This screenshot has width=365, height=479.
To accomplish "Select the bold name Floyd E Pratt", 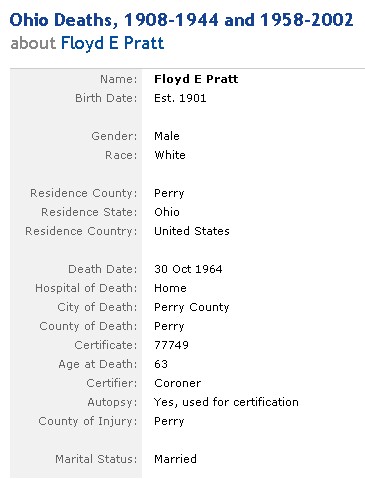I will [x=196, y=79].
